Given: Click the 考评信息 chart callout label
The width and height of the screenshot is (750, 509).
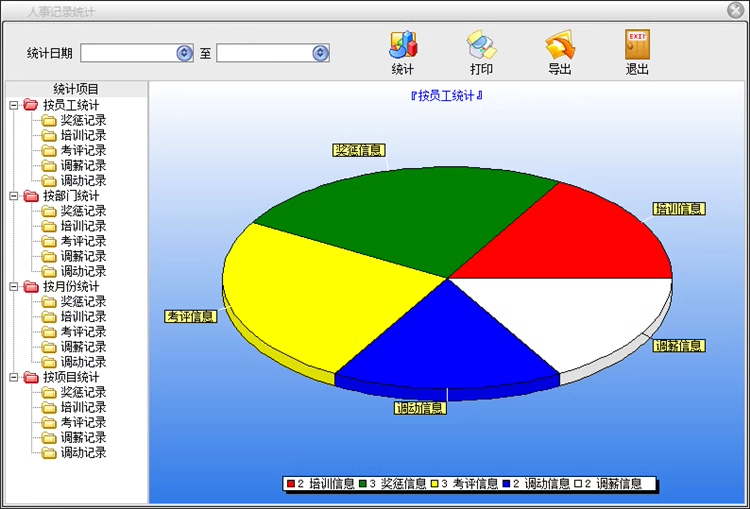Looking at the screenshot, I should 191,316.
